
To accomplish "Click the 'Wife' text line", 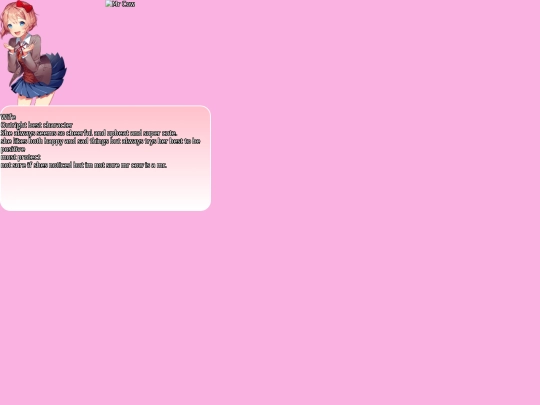I will [x=8, y=117].
